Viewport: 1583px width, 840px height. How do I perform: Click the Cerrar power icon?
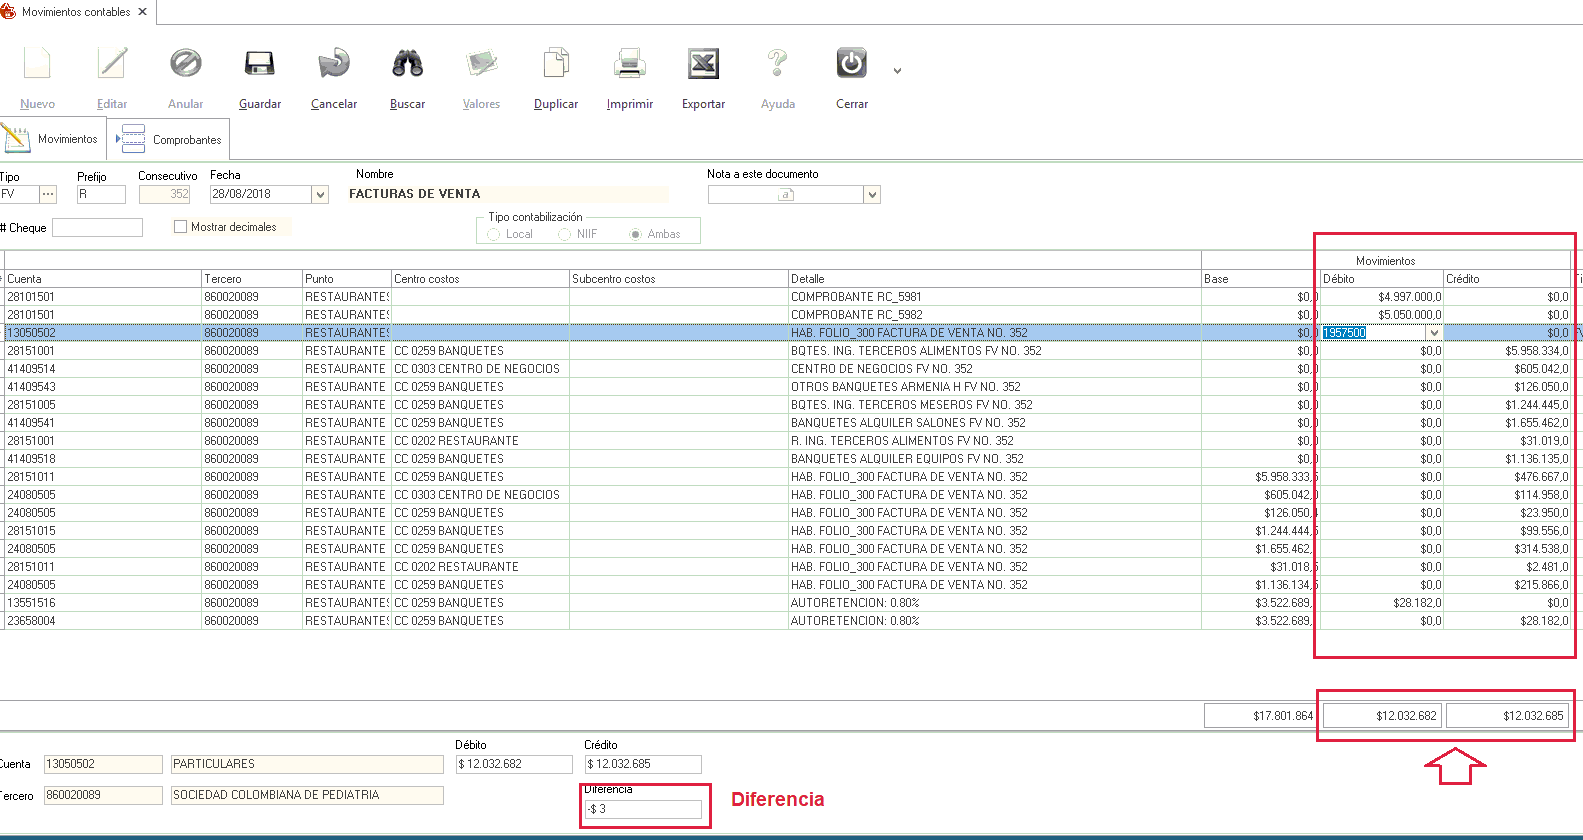851,64
